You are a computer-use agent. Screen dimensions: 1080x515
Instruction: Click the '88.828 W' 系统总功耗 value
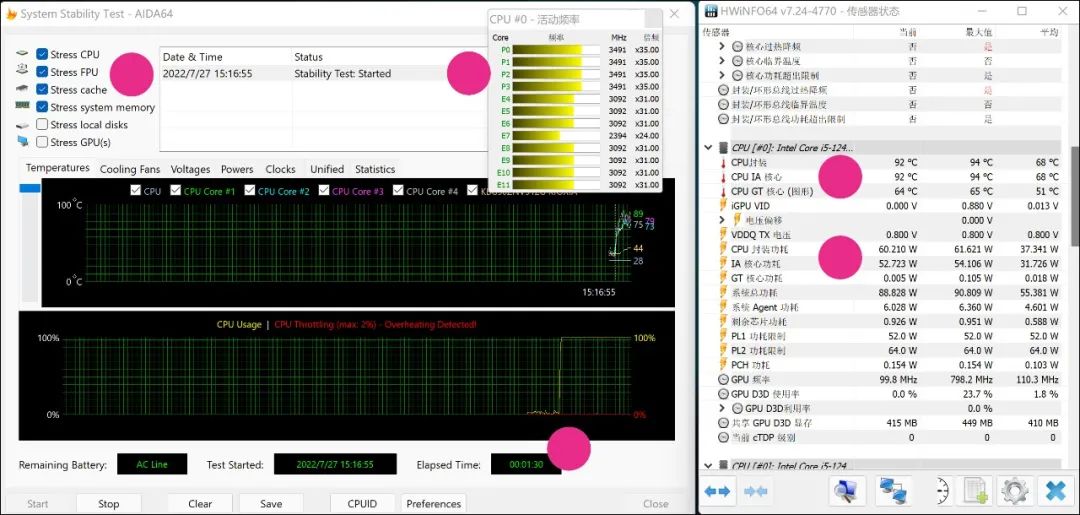click(898, 293)
